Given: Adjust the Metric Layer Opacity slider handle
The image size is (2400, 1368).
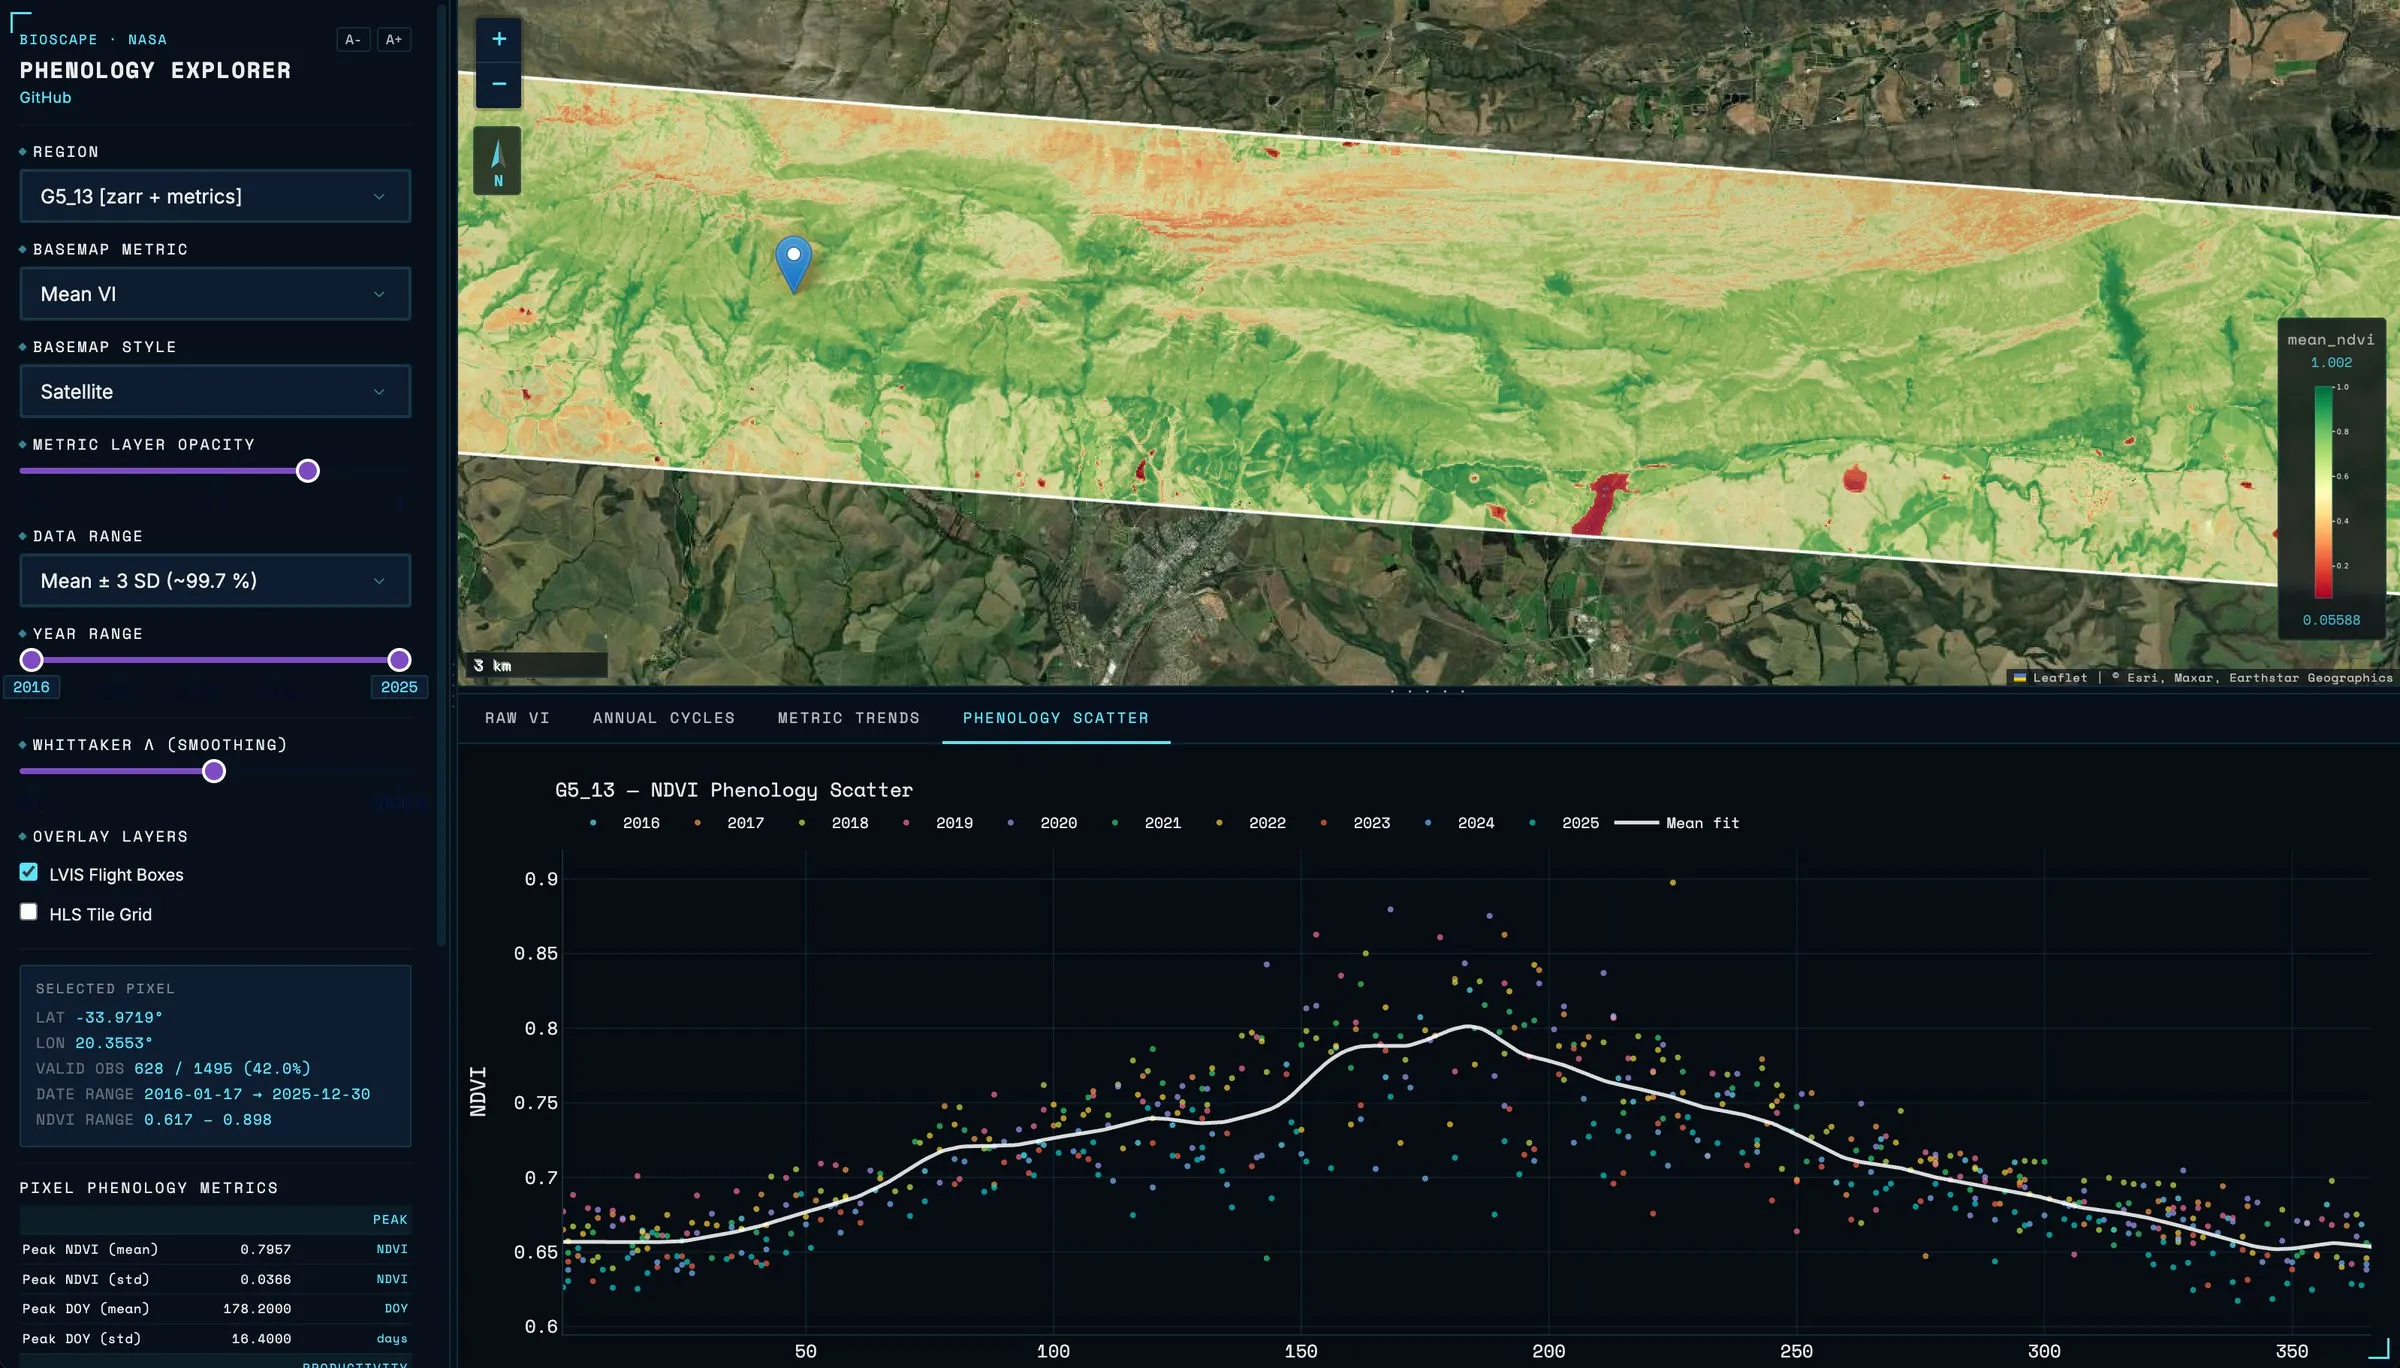Looking at the screenshot, I should (308, 471).
